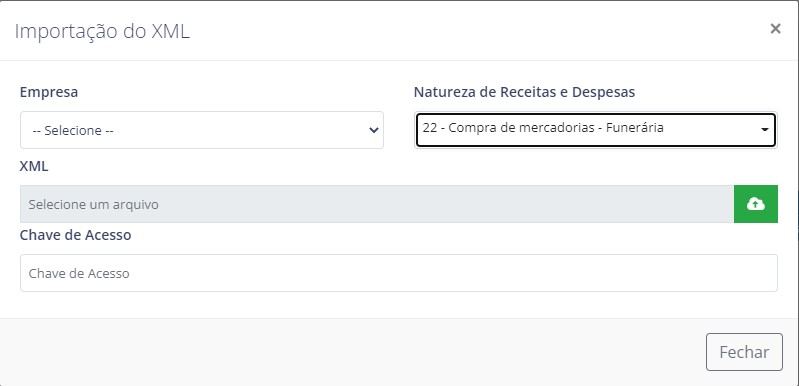The image size is (799, 386).
Task: Click the "Selecione um arquivo" file field
Action: 377,204
